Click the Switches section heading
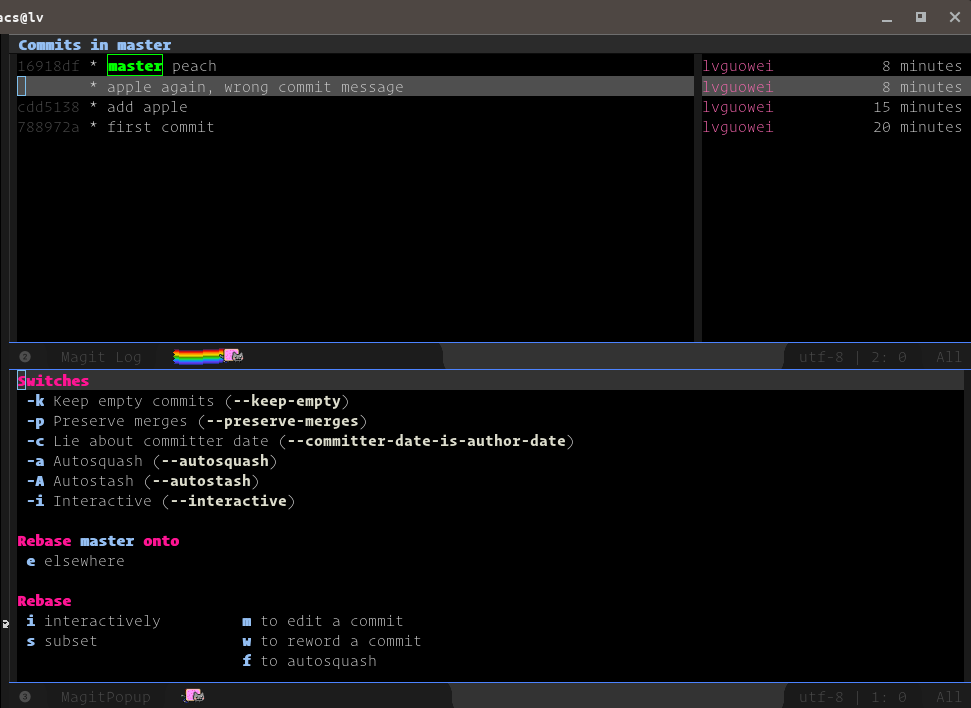This screenshot has height=708, width=971. pos(53,381)
